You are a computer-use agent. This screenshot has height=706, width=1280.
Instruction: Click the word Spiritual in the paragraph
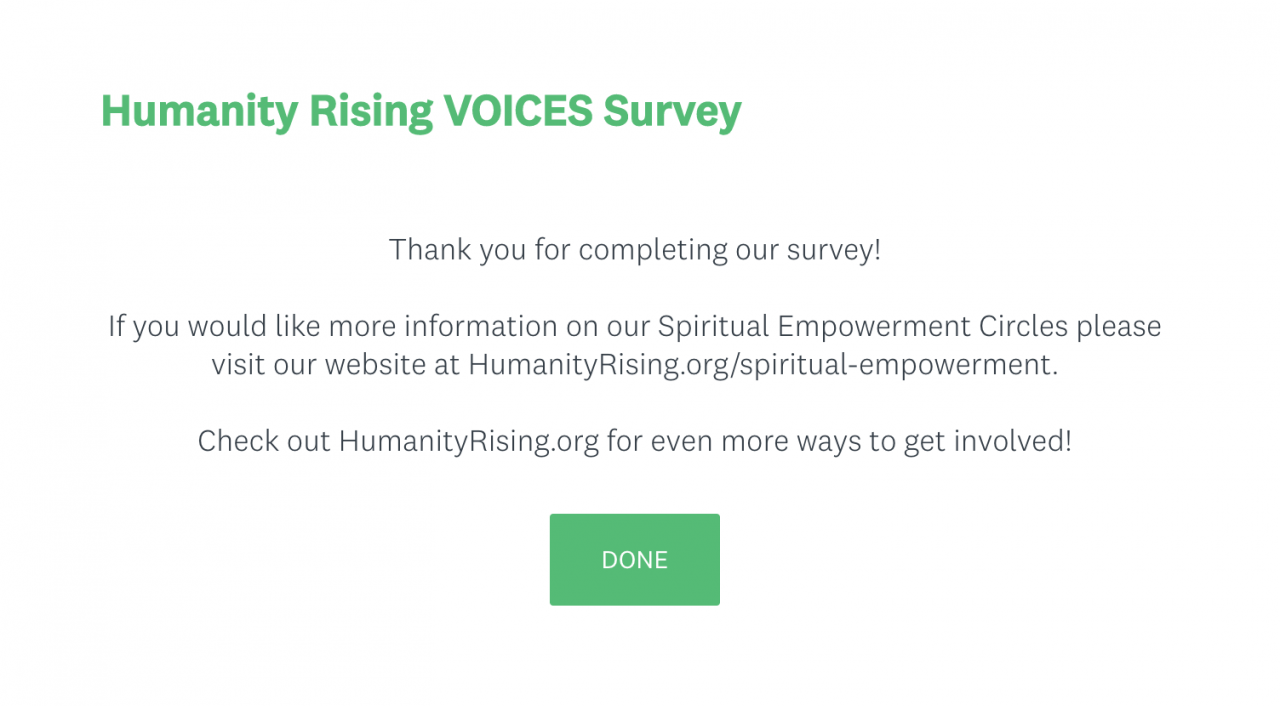[713, 327]
